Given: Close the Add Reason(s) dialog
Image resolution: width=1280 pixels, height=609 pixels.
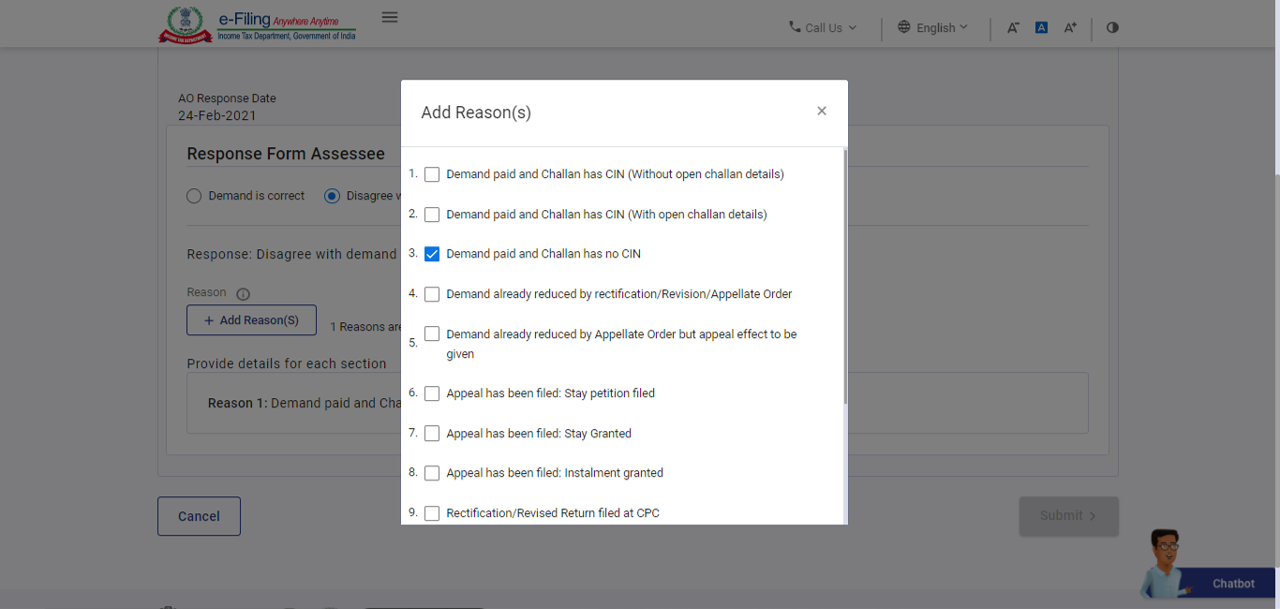Looking at the screenshot, I should click(821, 111).
